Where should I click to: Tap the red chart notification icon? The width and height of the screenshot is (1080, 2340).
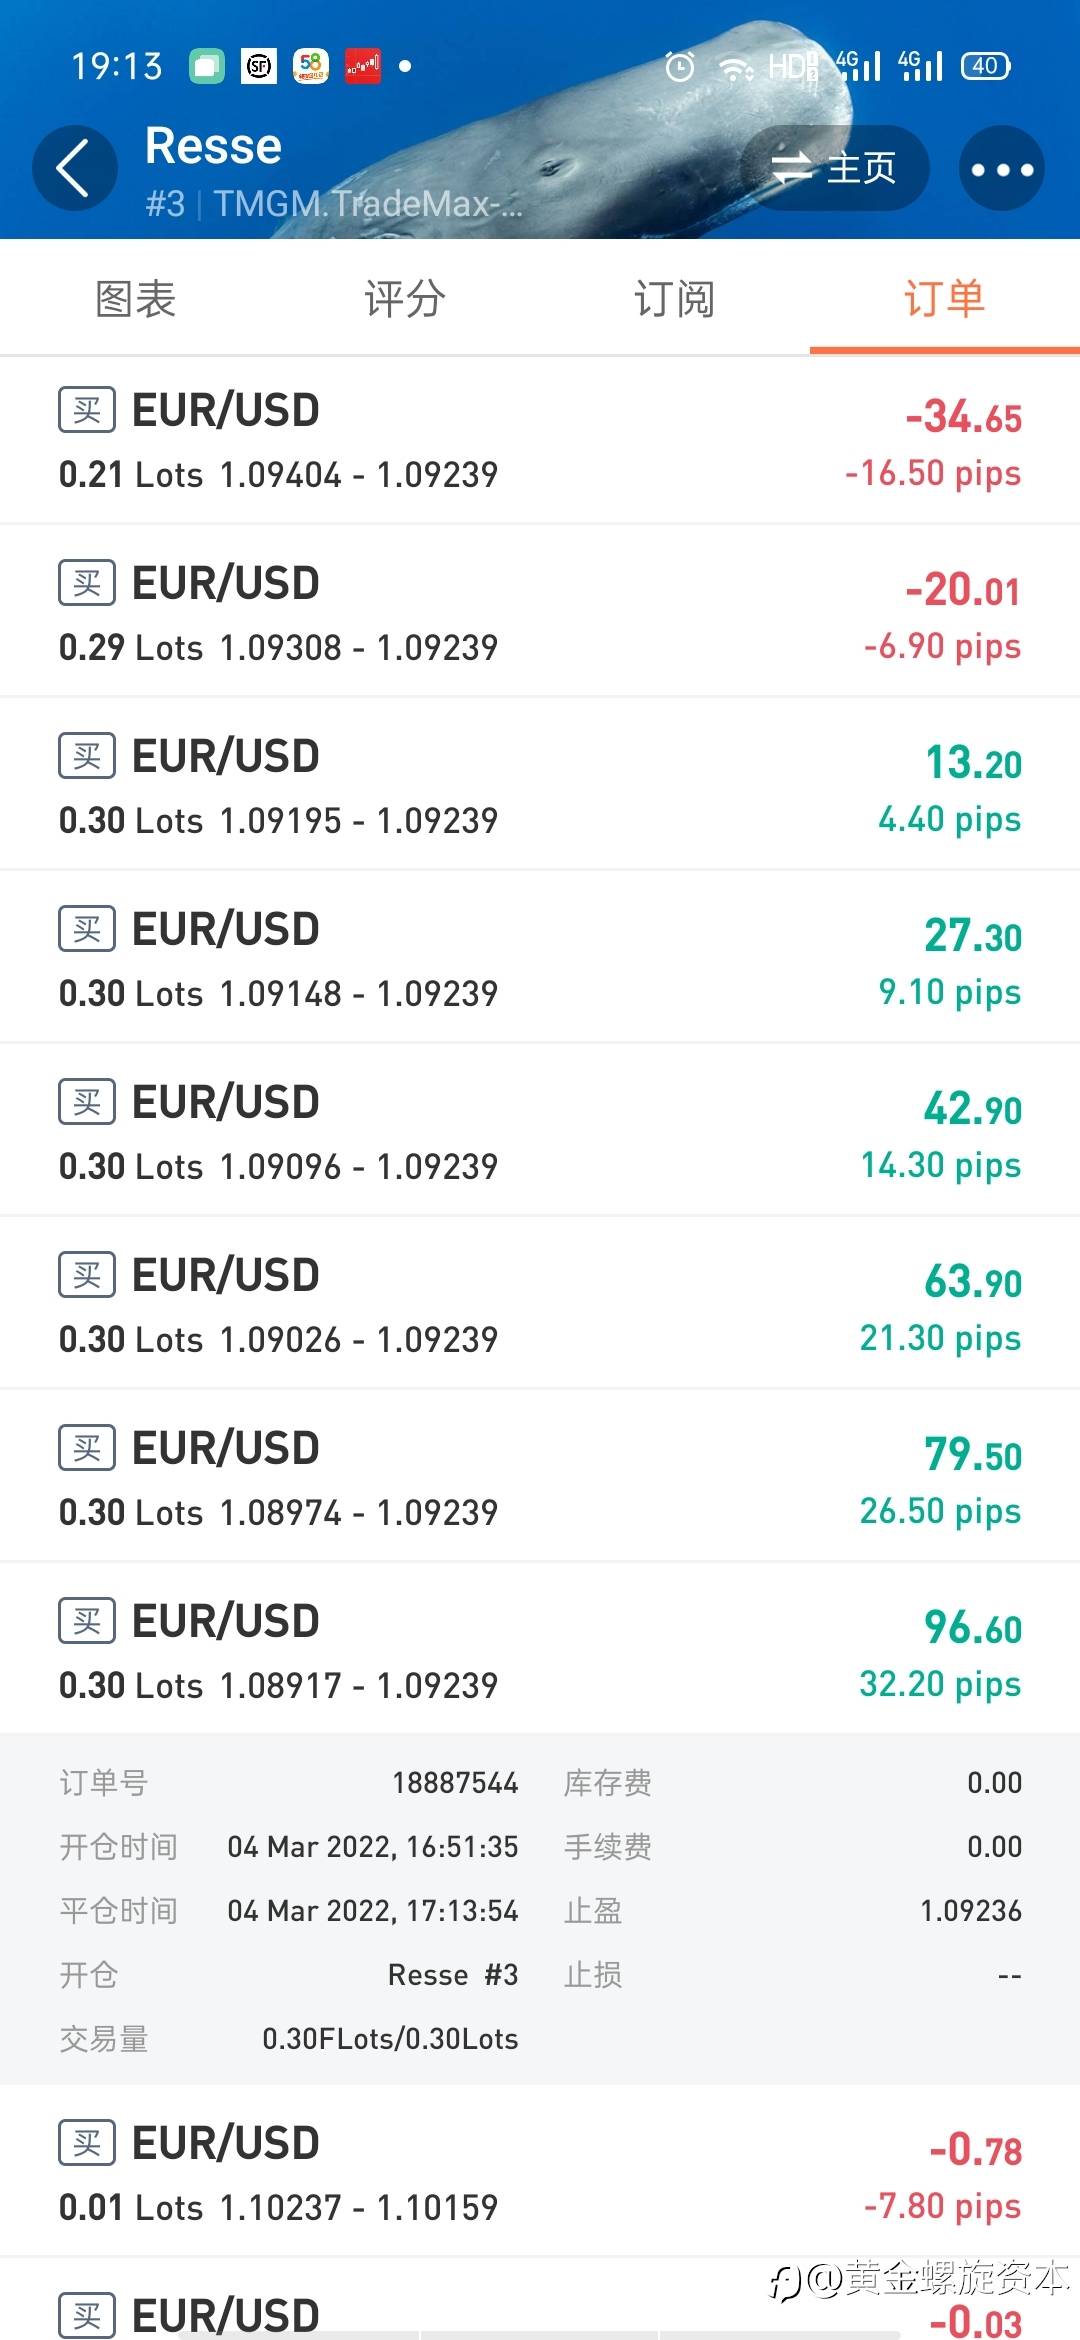click(x=362, y=66)
